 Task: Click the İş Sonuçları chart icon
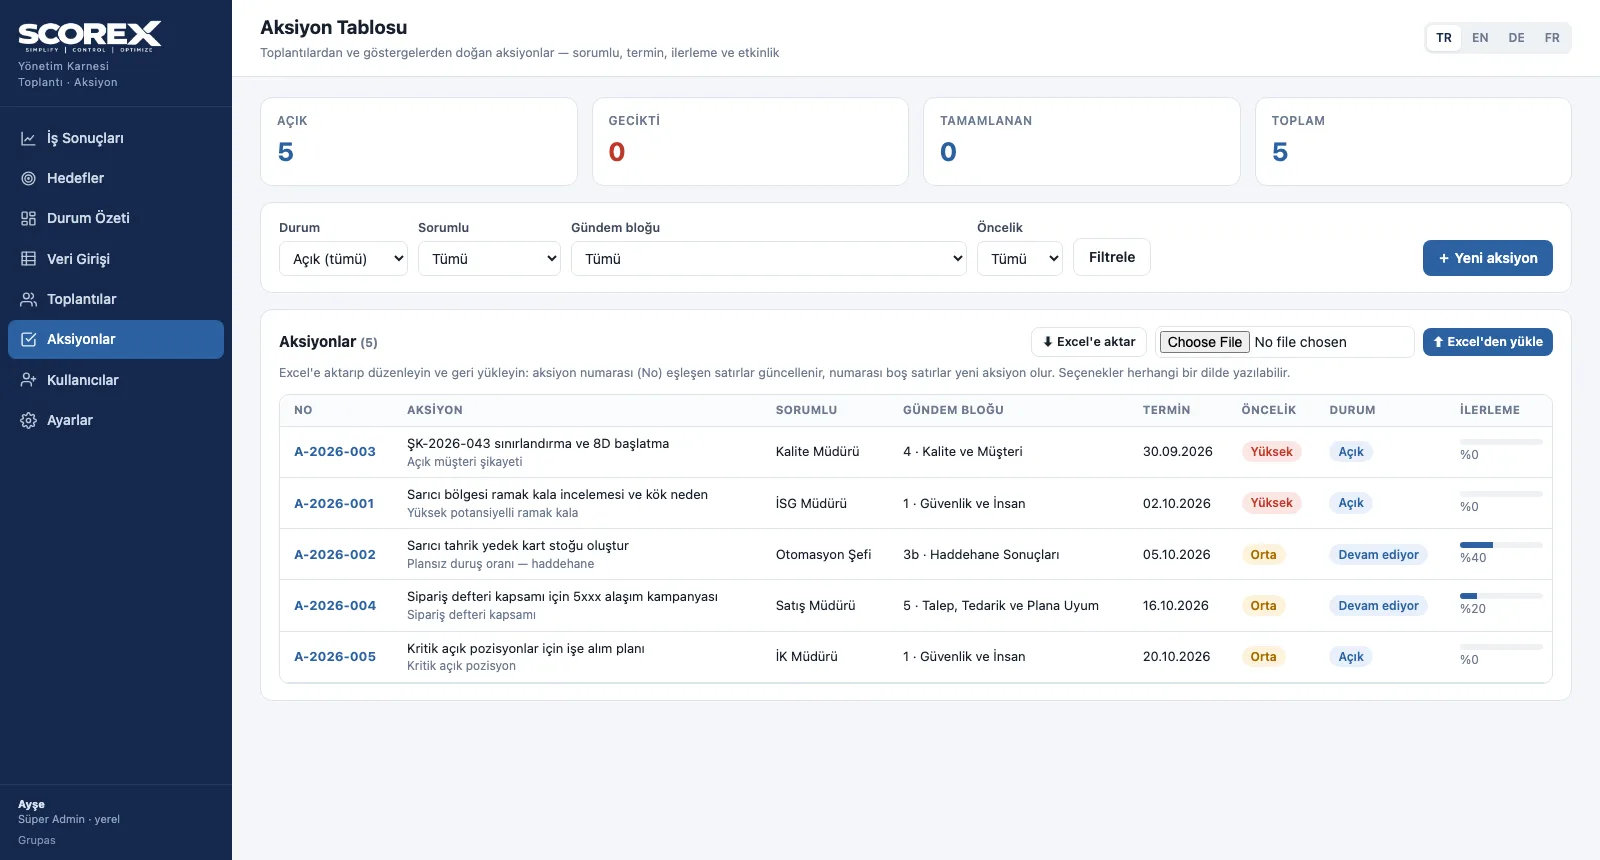(29, 138)
